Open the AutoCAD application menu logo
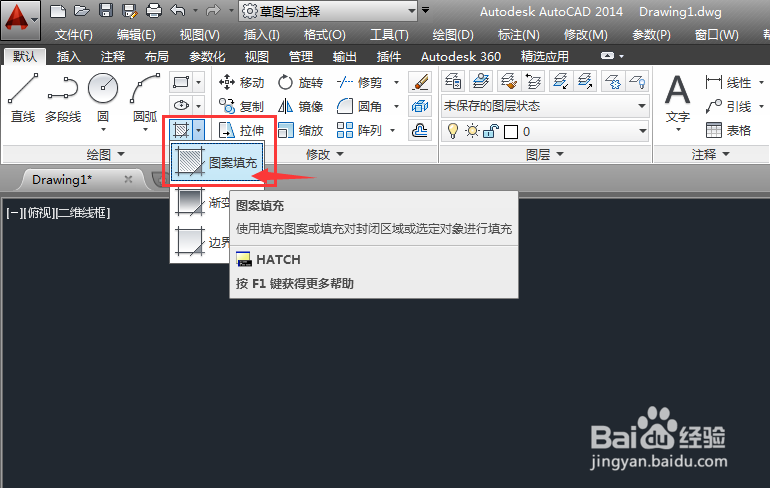The height and width of the screenshot is (488, 770). (x=20, y=20)
